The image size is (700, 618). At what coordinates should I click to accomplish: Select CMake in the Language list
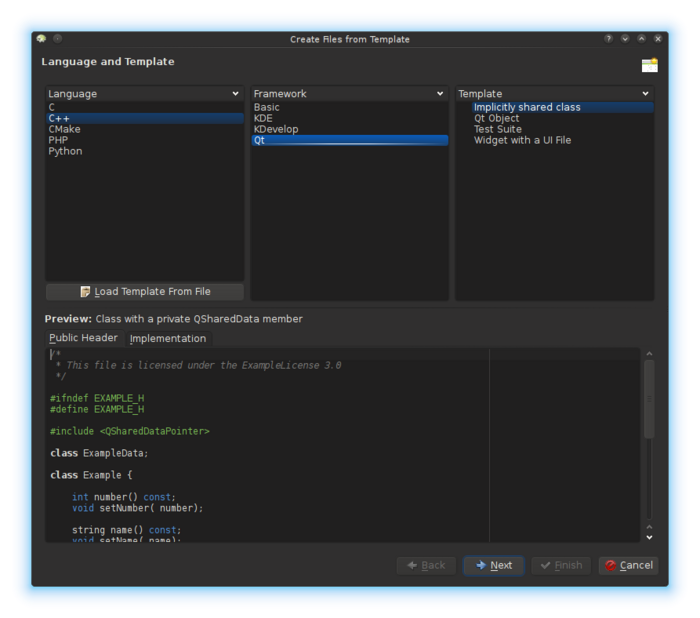pos(145,129)
